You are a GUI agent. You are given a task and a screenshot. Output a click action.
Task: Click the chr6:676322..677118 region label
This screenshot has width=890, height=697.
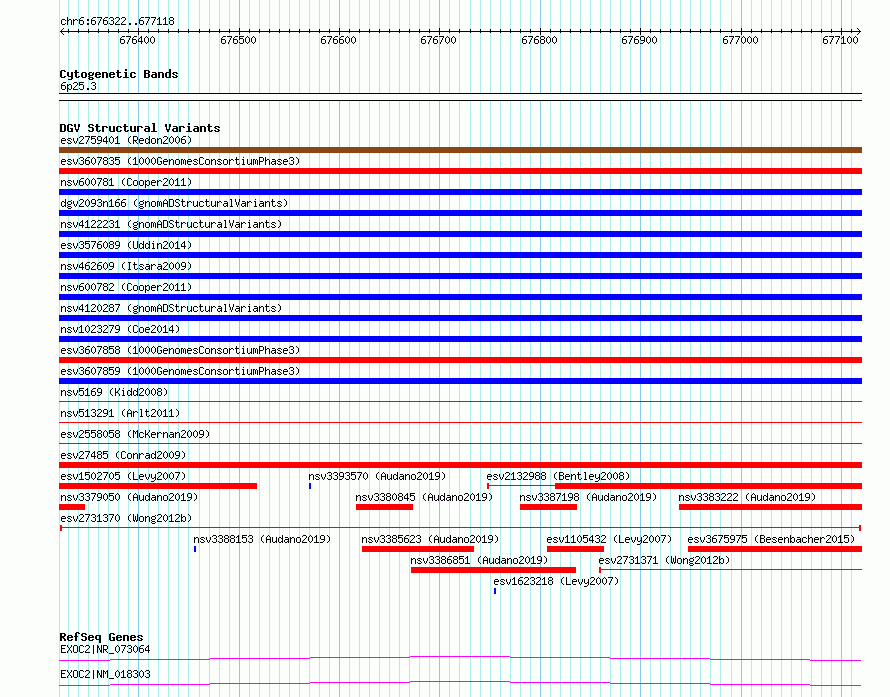click(117, 21)
